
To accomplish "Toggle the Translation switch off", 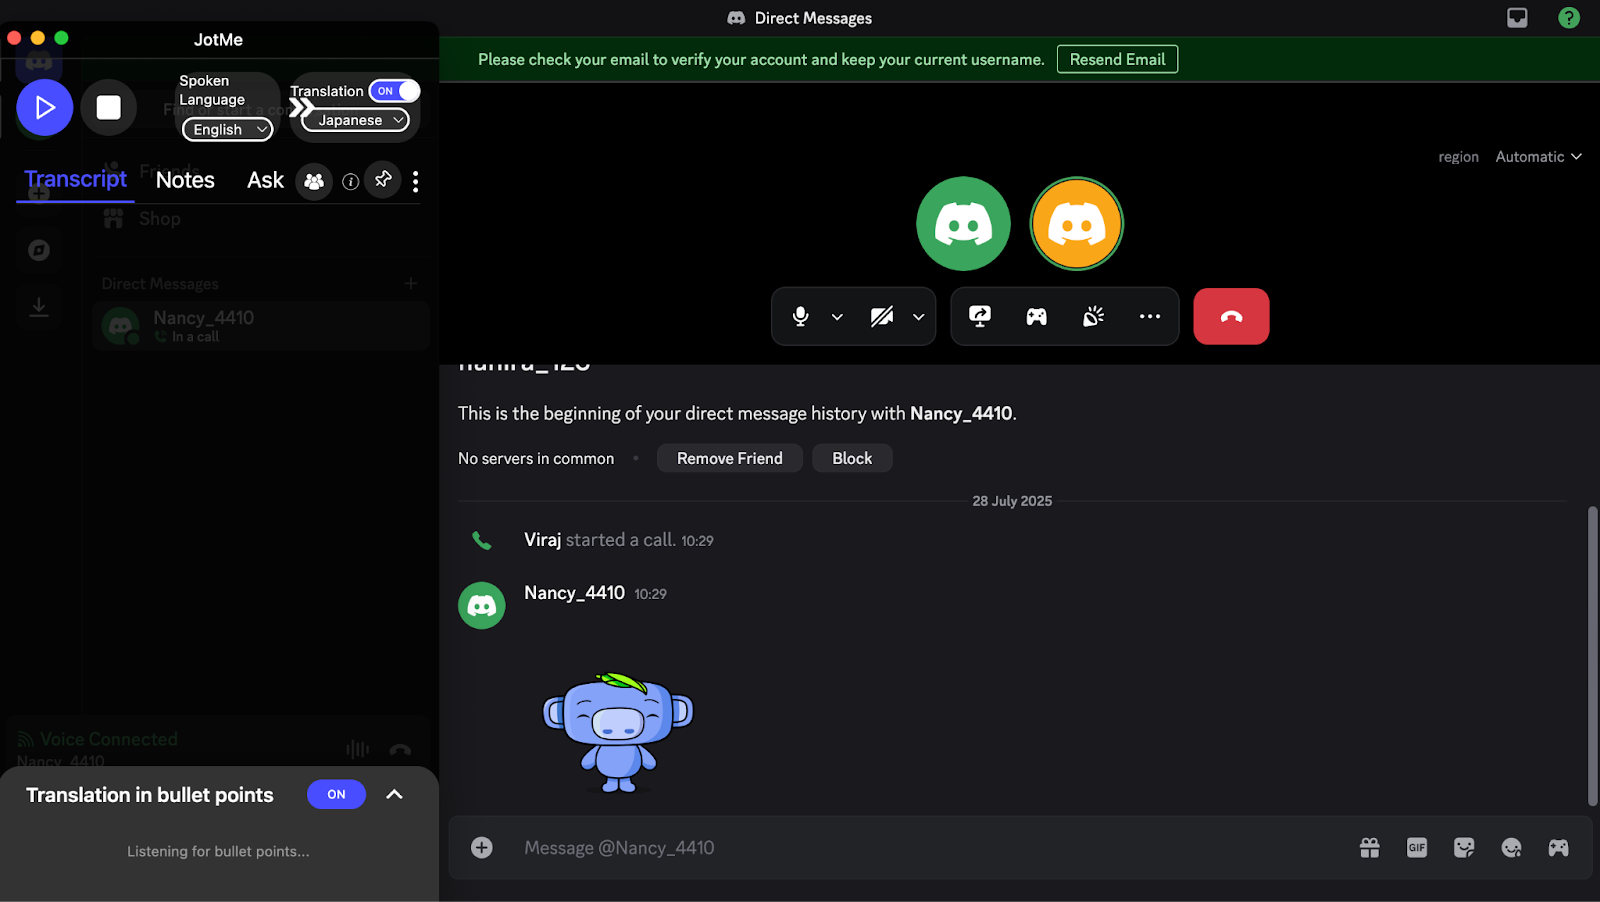I will coord(394,91).
